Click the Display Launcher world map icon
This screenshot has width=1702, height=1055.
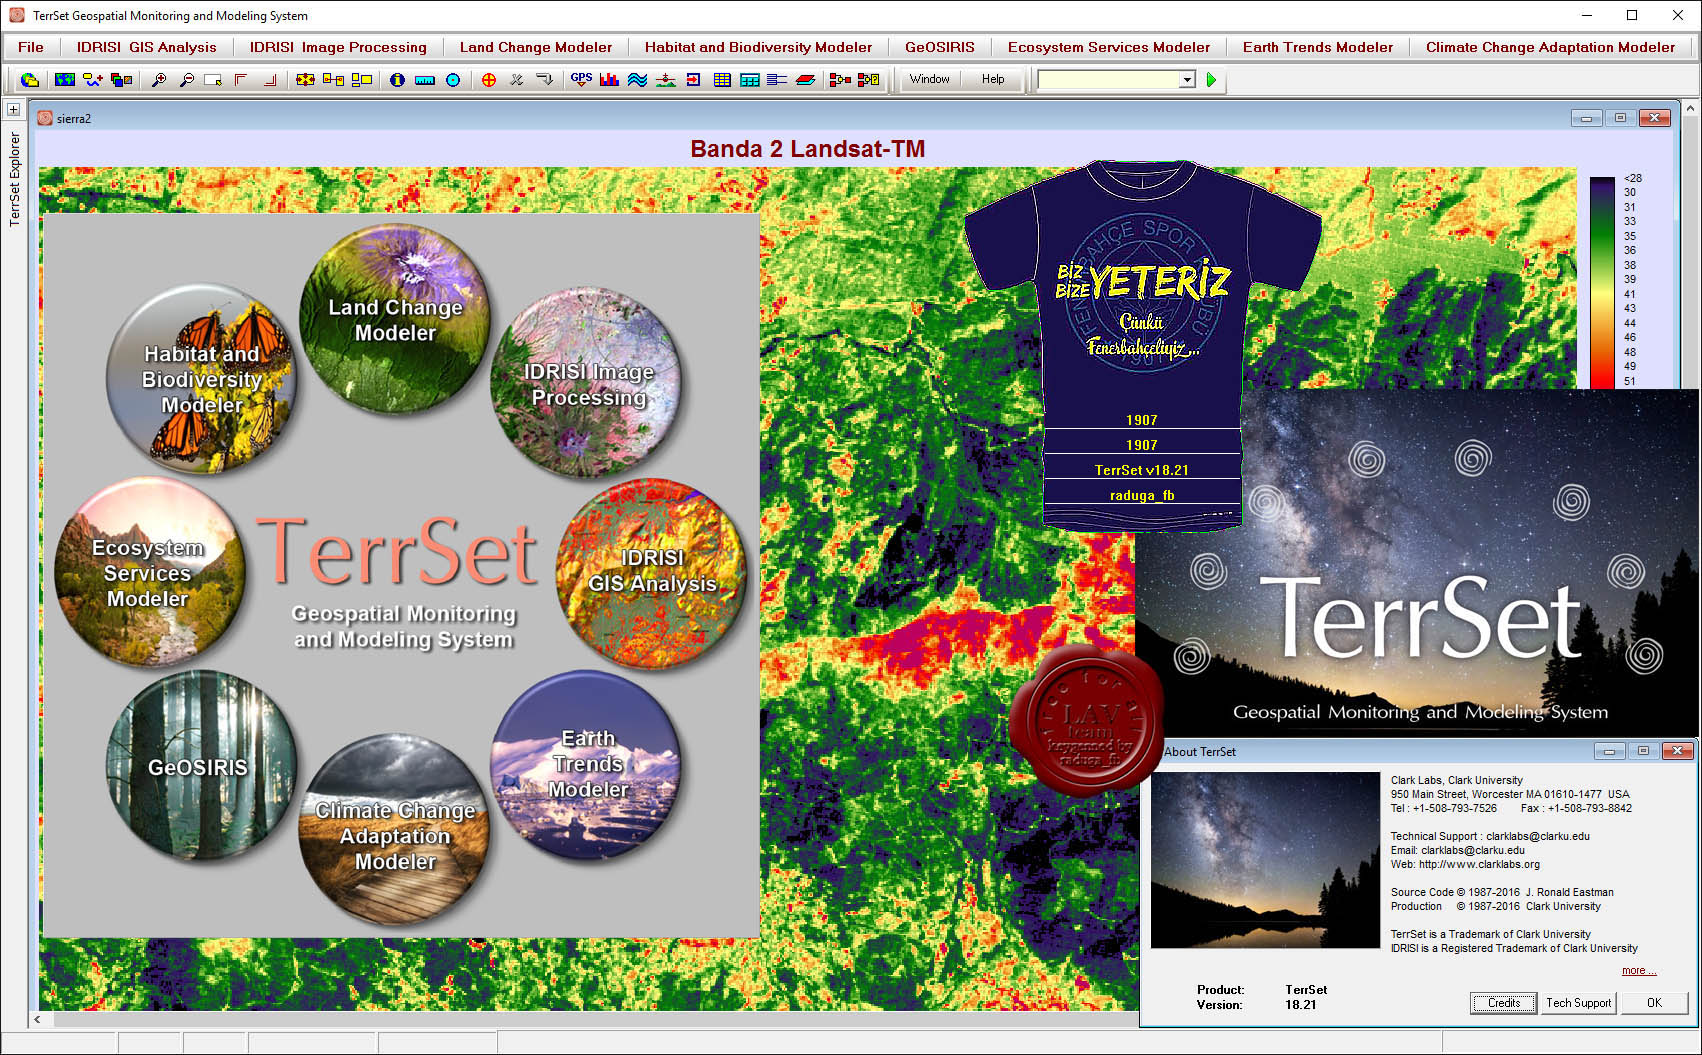(x=65, y=79)
